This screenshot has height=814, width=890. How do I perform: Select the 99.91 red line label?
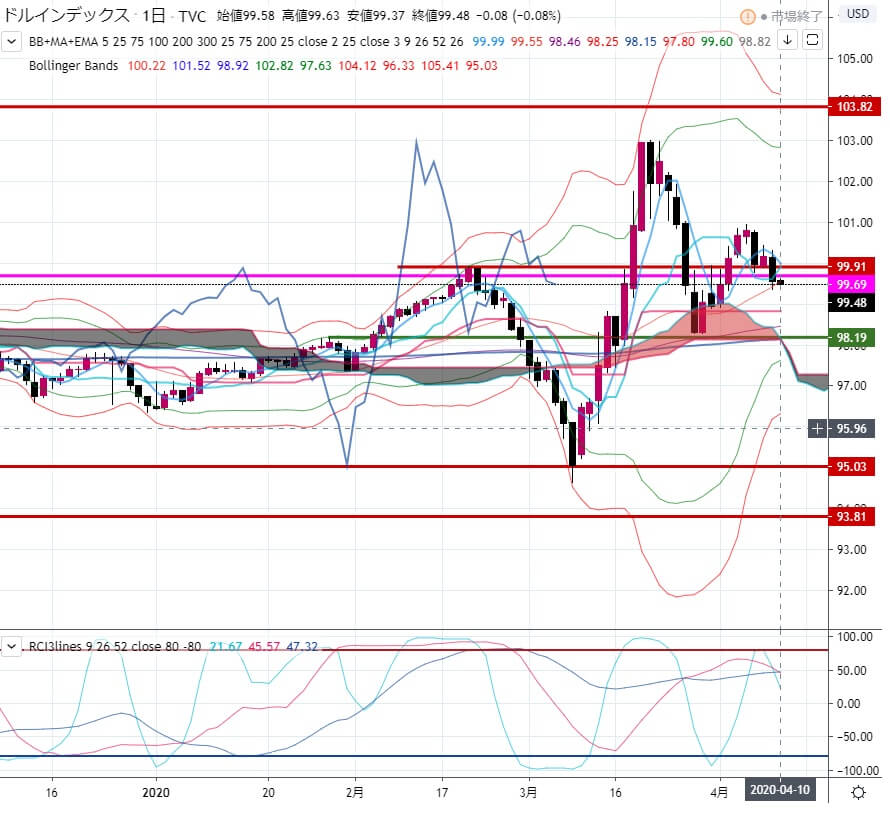tap(851, 266)
